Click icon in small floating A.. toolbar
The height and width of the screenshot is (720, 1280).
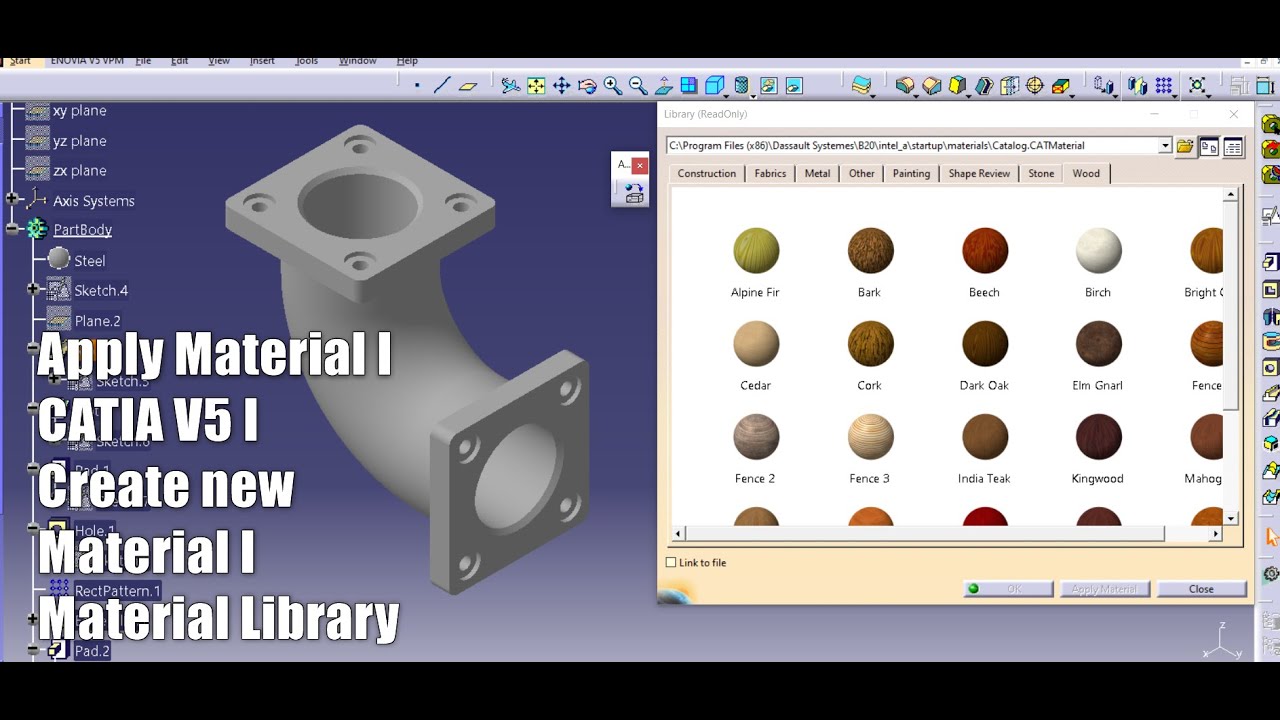tap(633, 193)
